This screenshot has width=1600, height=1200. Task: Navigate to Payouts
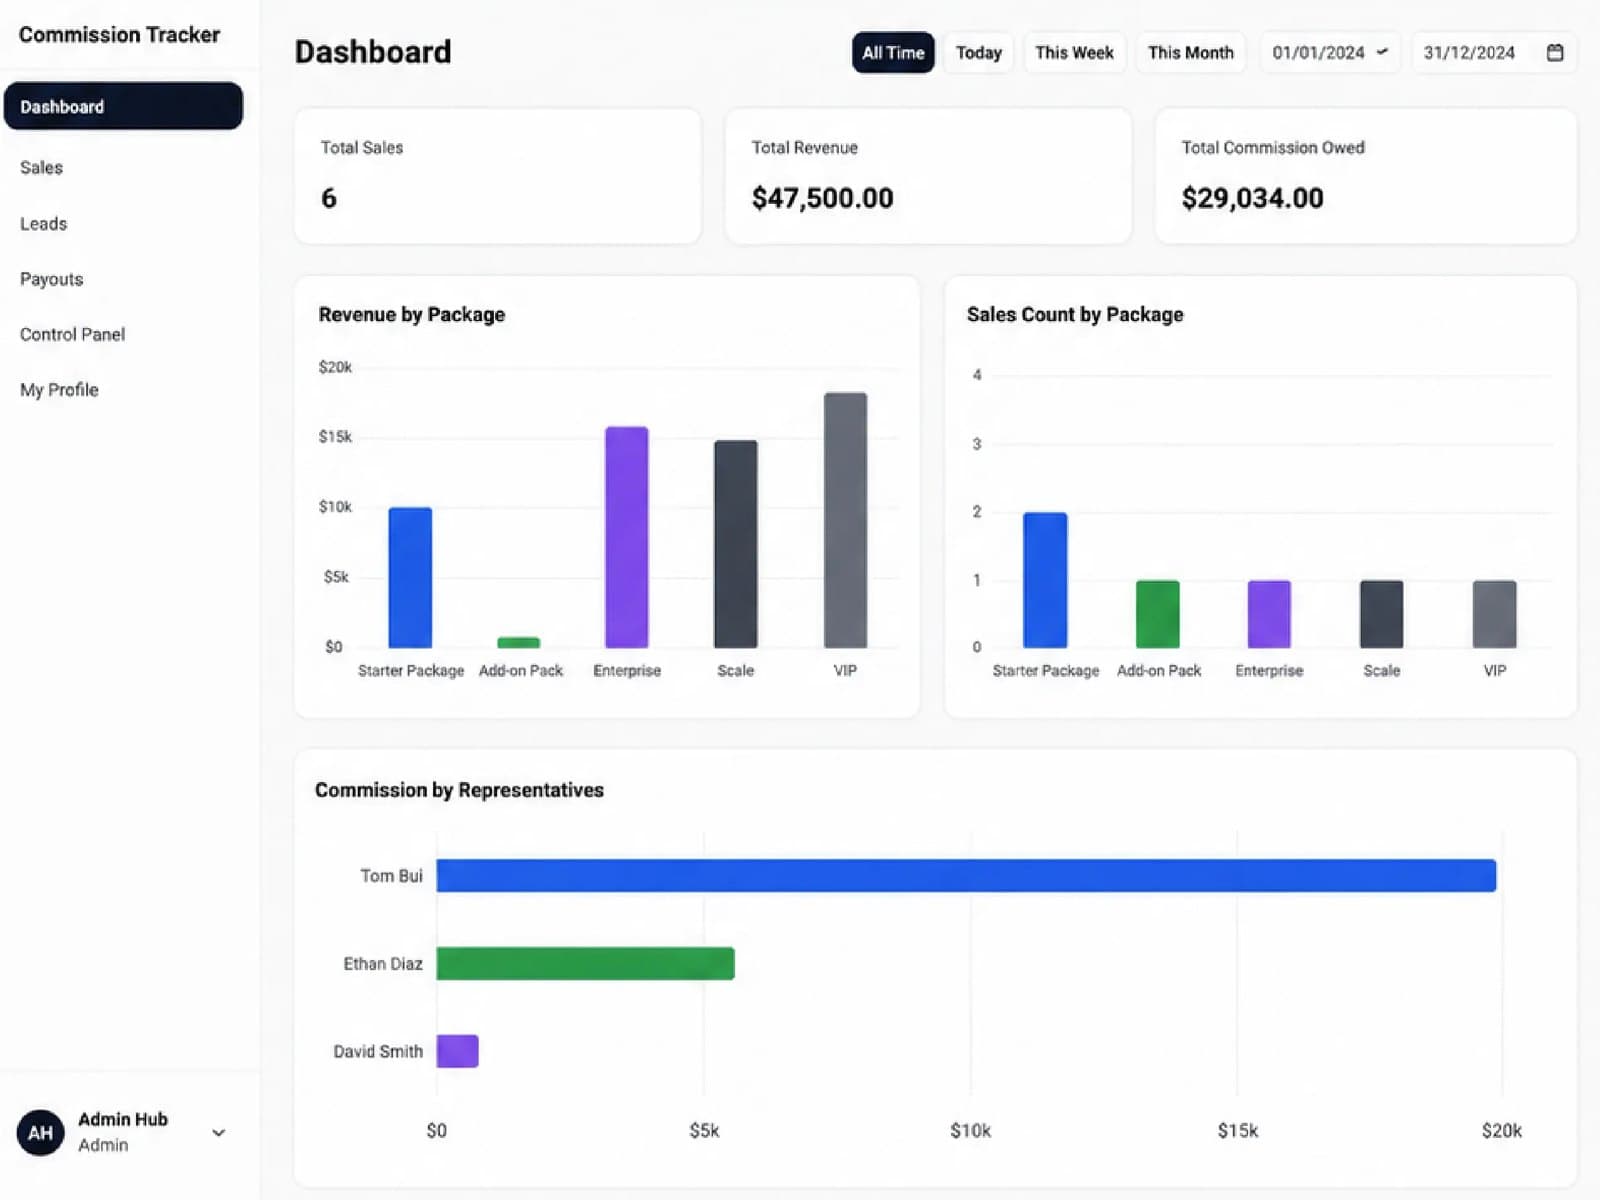pos(51,279)
